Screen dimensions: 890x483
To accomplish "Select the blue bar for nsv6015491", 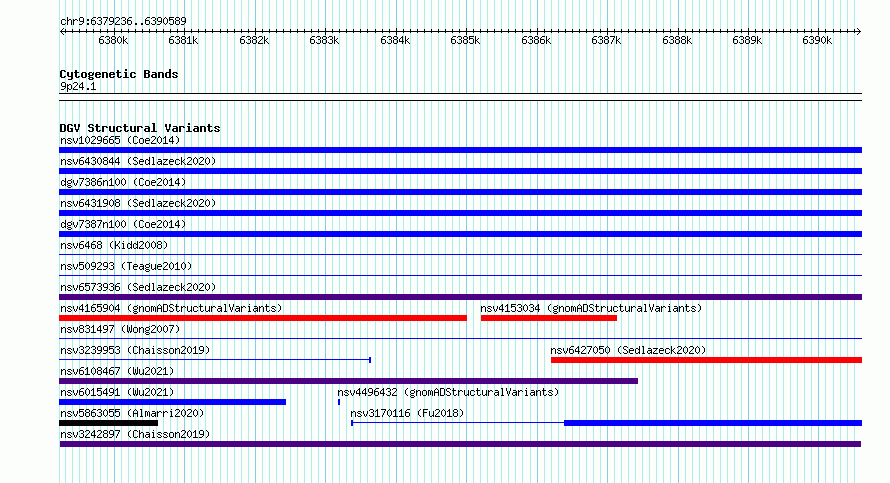I will tap(173, 402).
